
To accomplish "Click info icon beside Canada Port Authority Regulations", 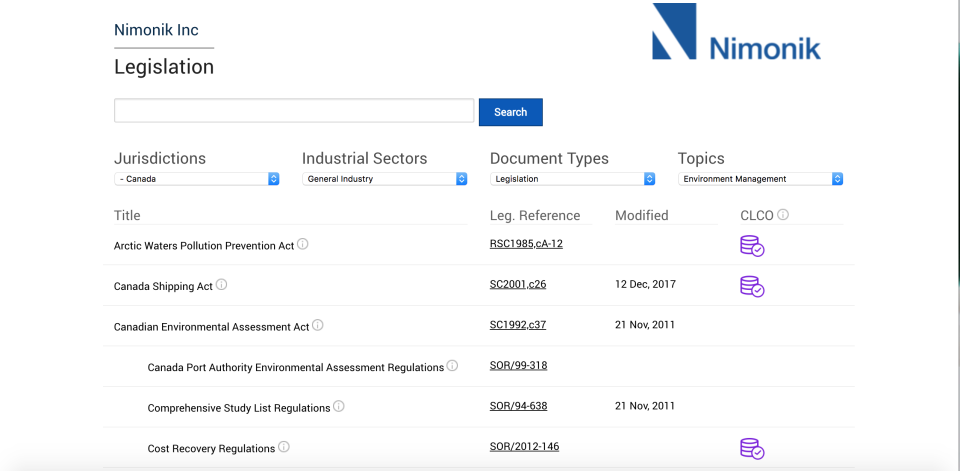I will [452, 366].
